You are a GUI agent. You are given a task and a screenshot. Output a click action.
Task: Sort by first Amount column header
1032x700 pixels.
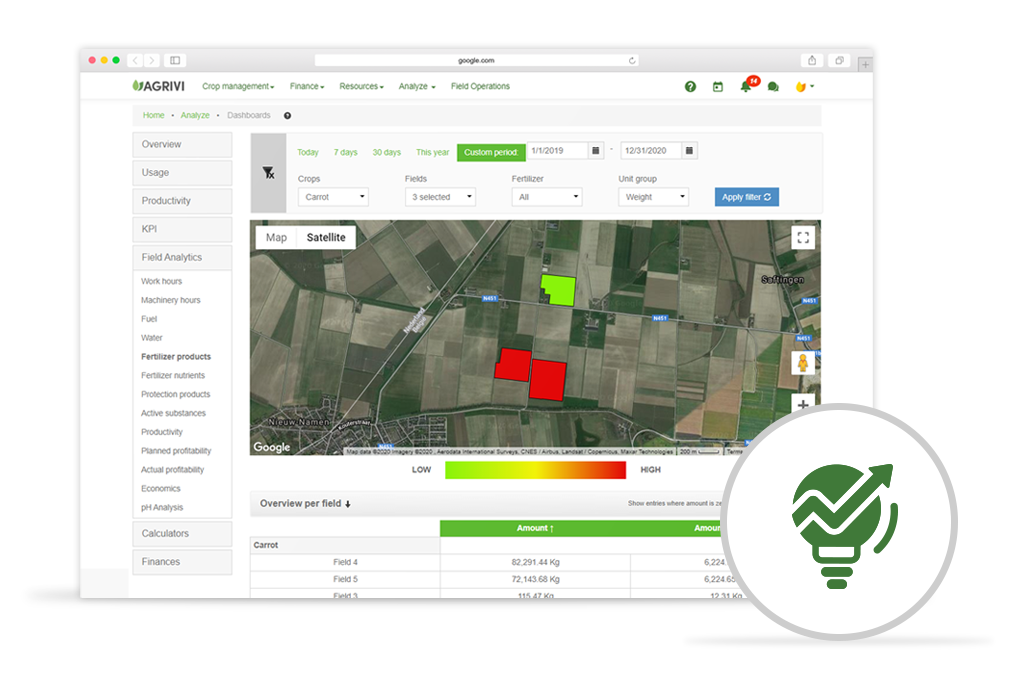tap(535, 528)
